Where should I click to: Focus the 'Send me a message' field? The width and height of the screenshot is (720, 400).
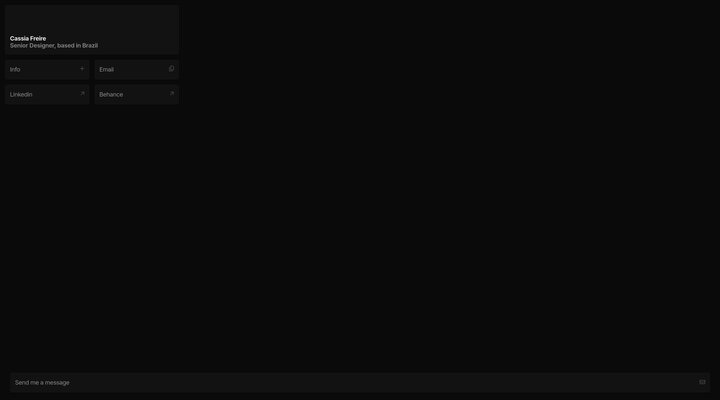(360, 383)
